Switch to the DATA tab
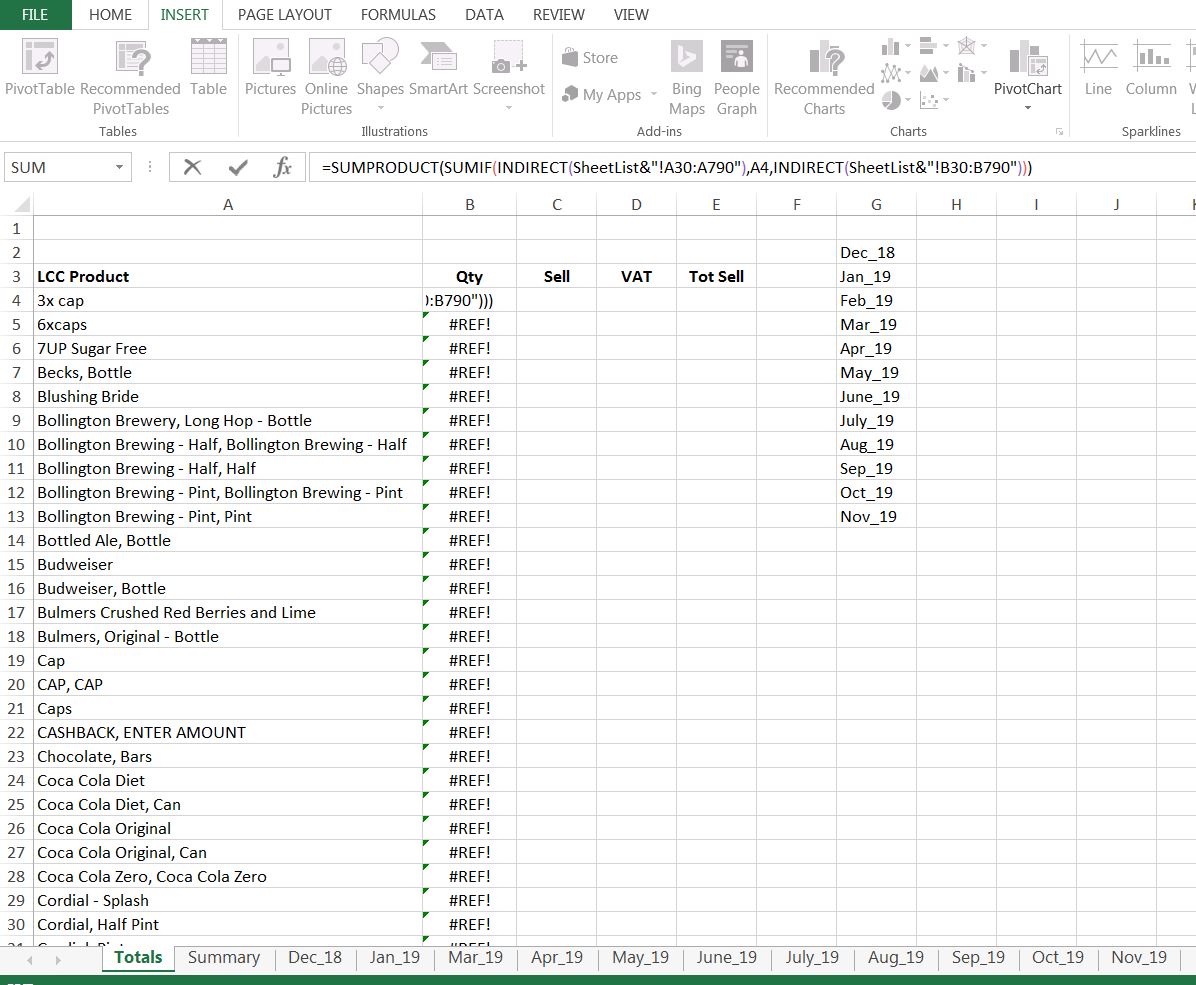The height and width of the screenshot is (985, 1196). tap(484, 14)
